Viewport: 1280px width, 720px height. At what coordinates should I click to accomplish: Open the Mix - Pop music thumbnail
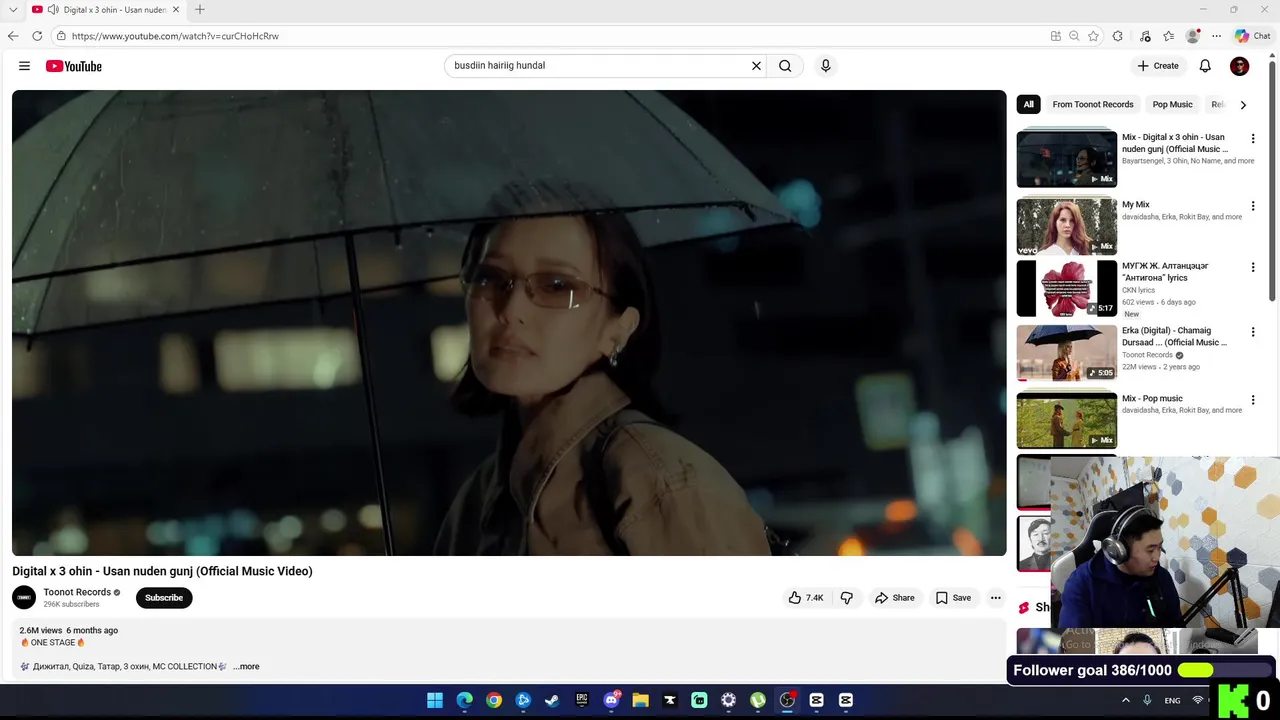[1067, 420]
